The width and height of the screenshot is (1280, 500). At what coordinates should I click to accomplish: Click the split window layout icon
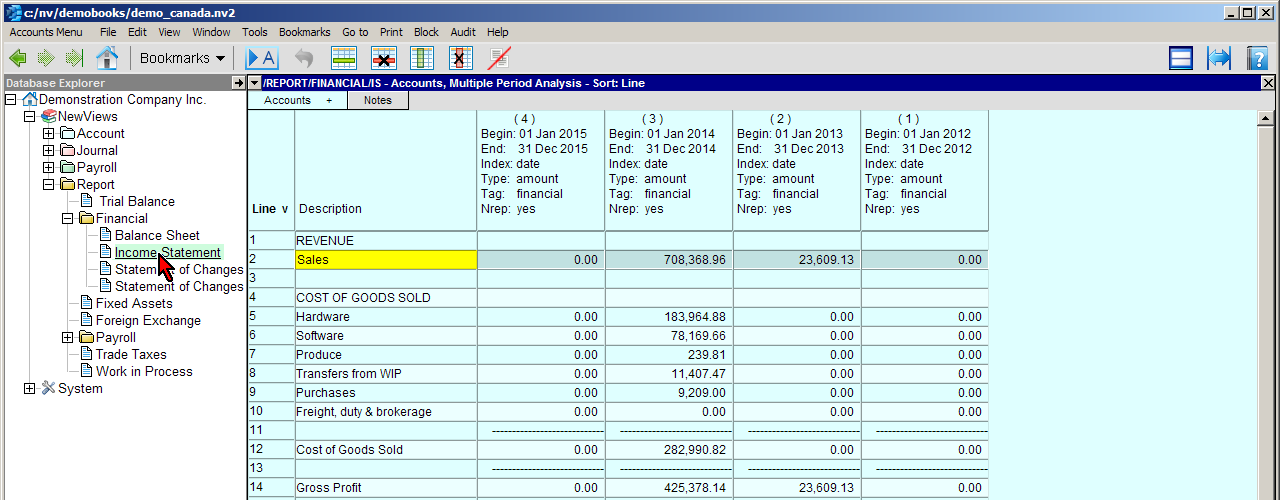(1181, 58)
